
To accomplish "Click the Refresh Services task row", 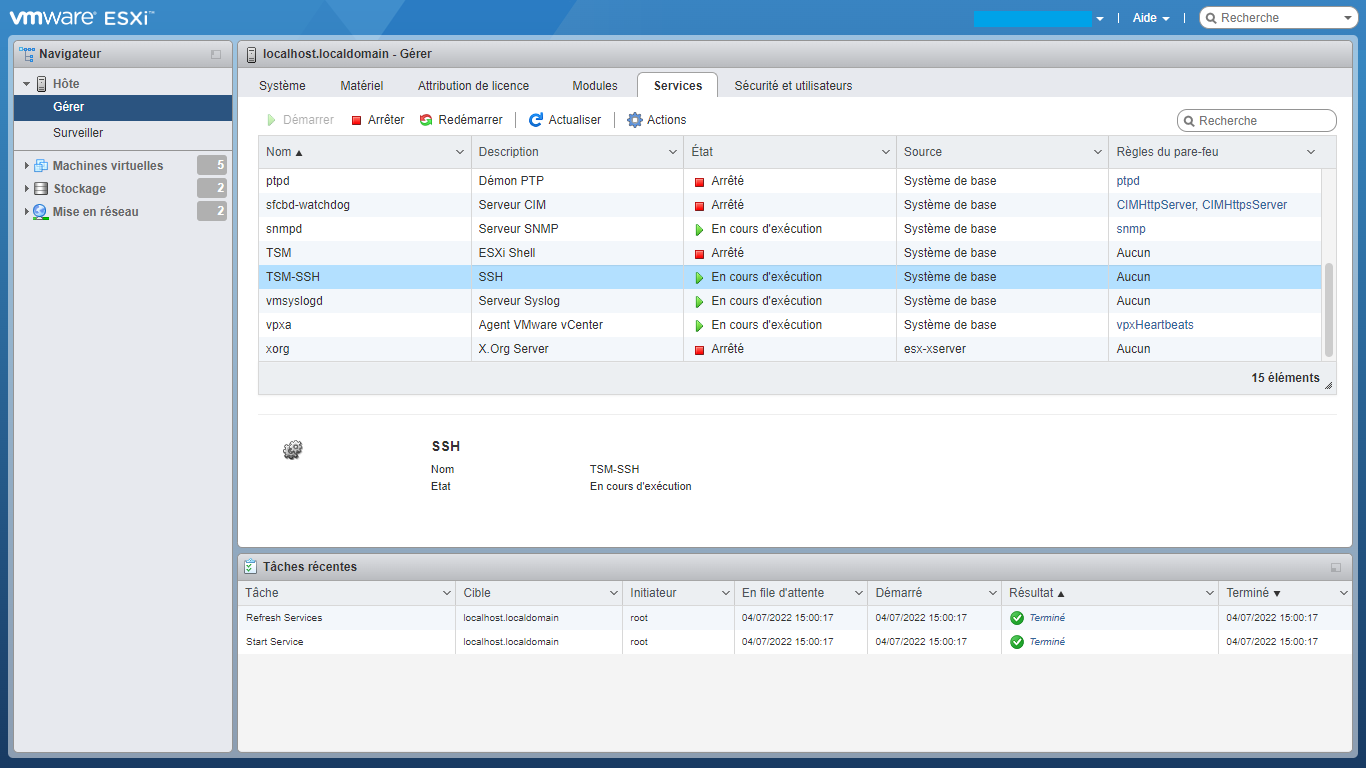I will [x=795, y=618].
